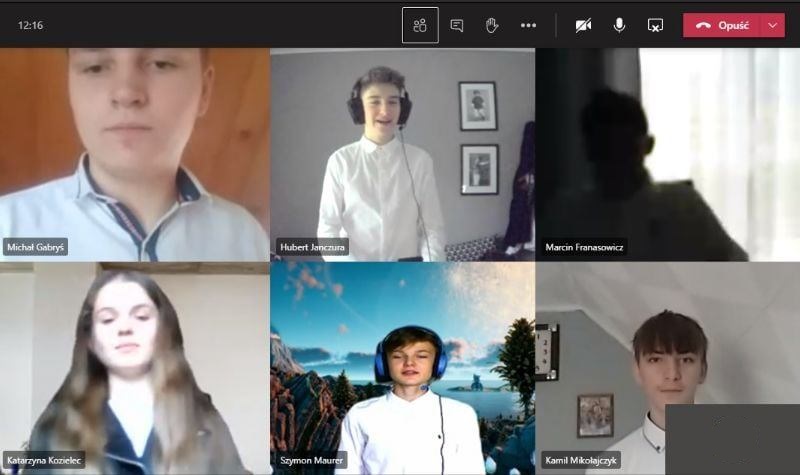Select Katarzyna Kozielec video tile
The height and width of the screenshot is (475, 800).
[134, 369]
